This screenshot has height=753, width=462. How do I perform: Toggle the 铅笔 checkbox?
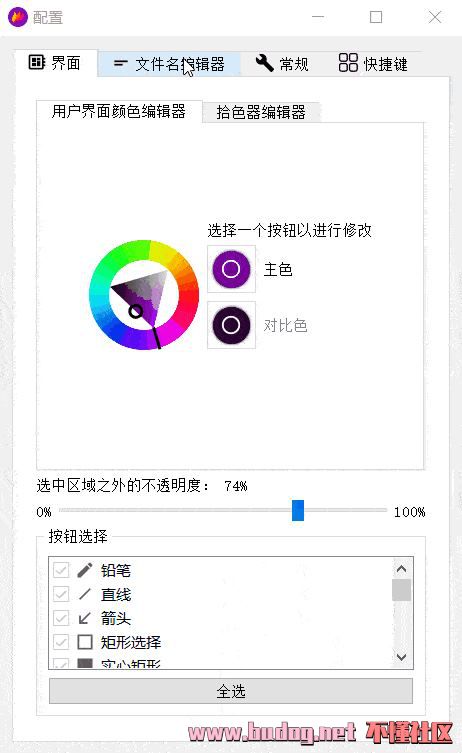[61, 570]
